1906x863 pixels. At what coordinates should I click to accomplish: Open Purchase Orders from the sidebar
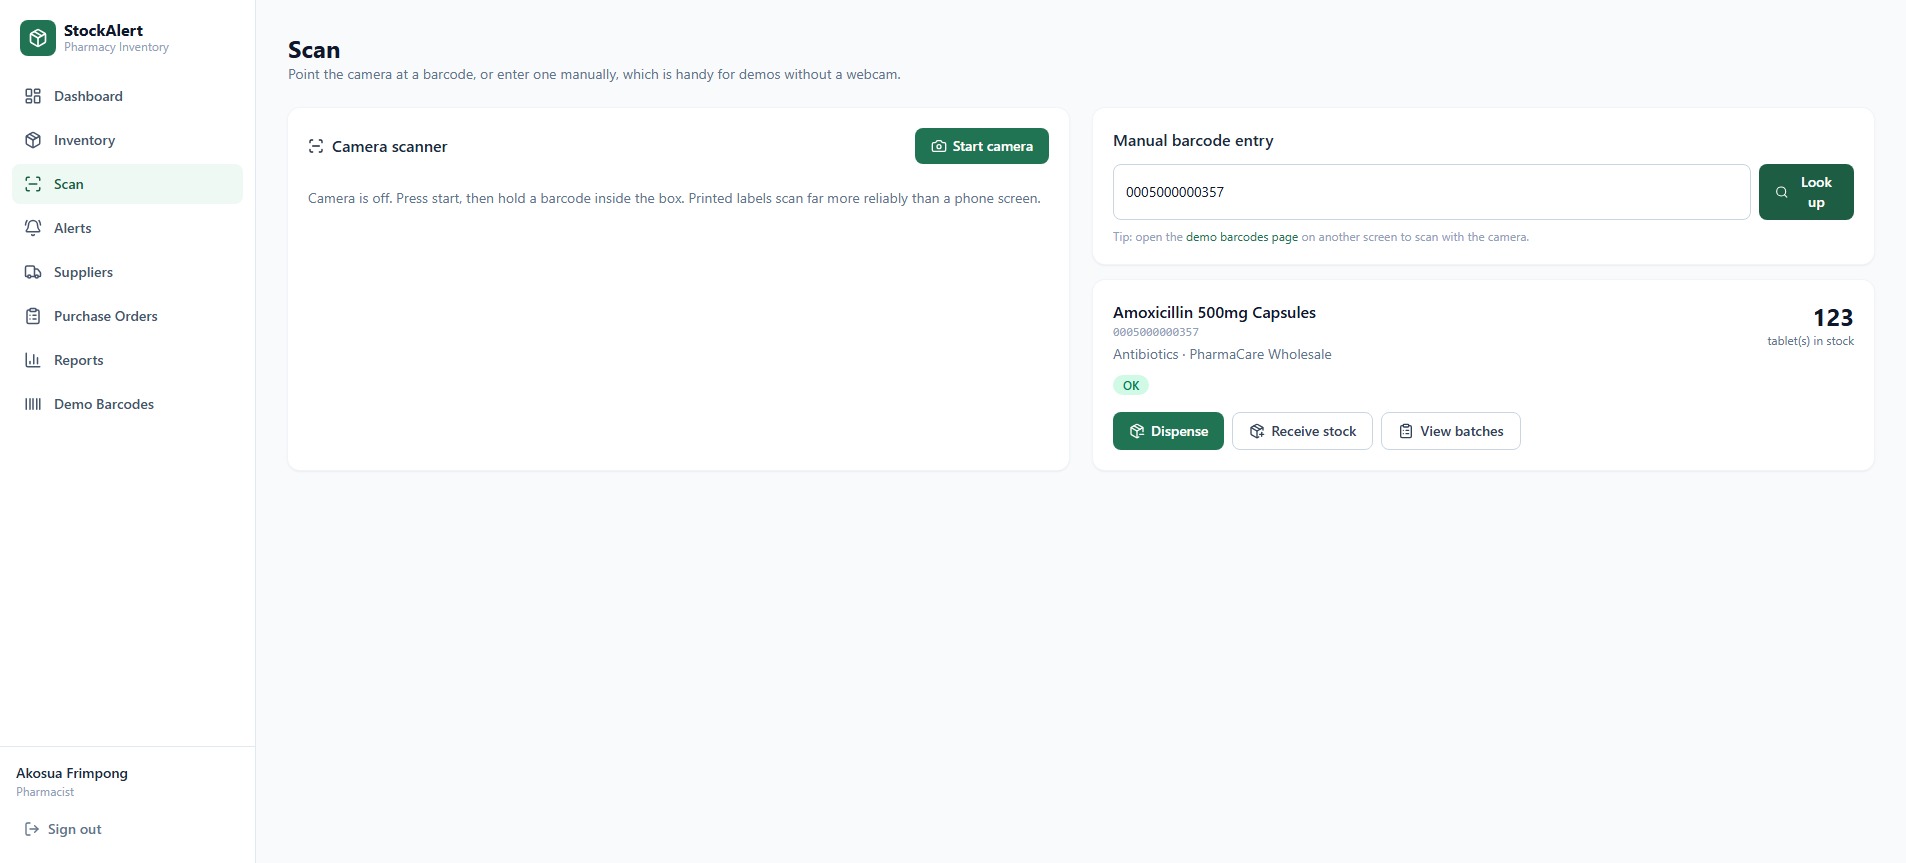pyautogui.click(x=127, y=316)
